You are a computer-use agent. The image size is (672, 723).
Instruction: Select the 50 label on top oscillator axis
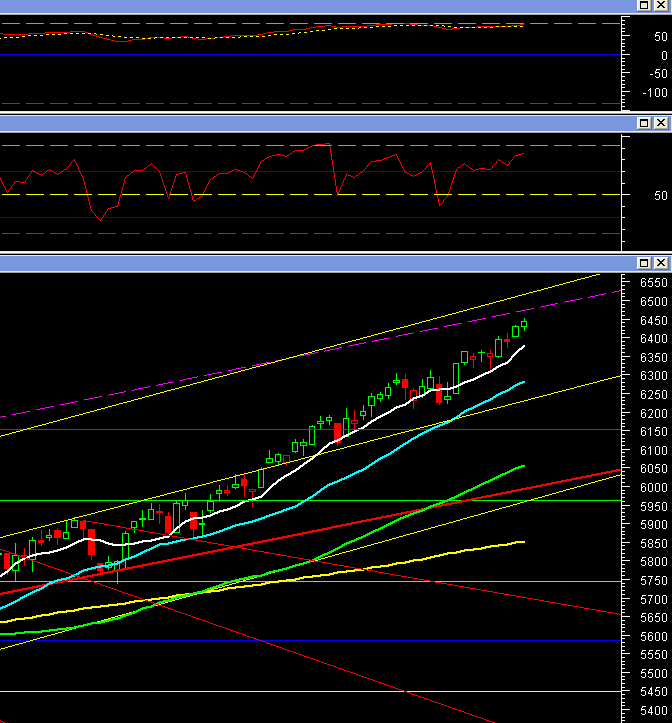[661, 37]
